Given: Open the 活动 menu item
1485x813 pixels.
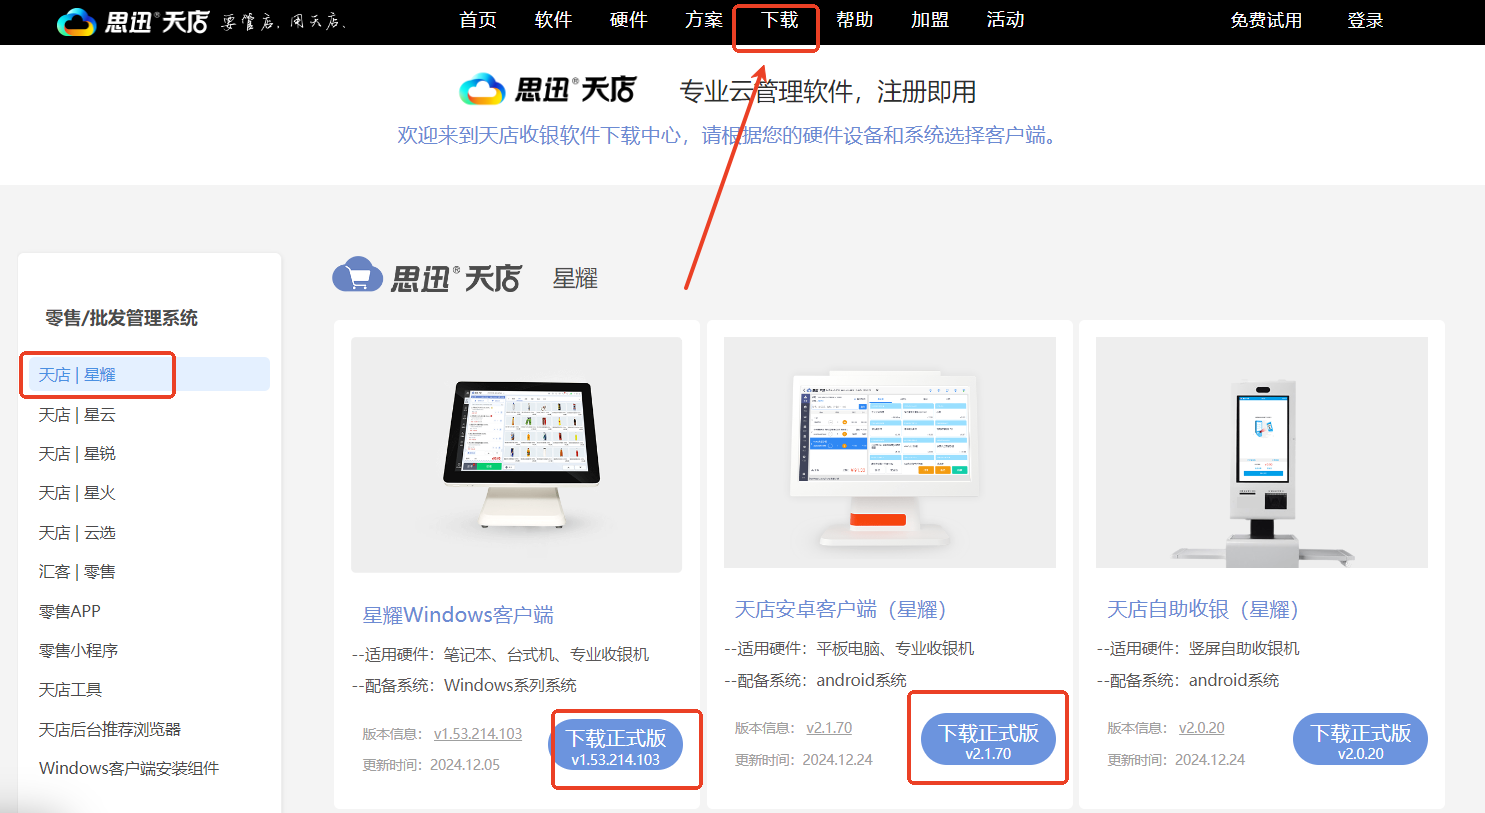Looking at the screenshot, I should 1005,20.
